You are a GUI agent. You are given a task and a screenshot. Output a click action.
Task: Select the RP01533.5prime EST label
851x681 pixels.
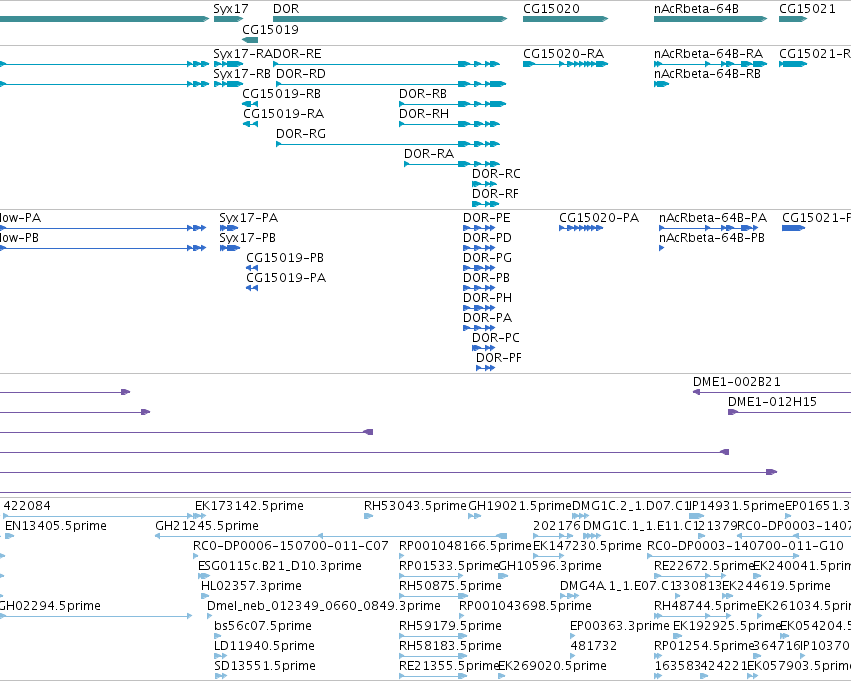(449, 567)
